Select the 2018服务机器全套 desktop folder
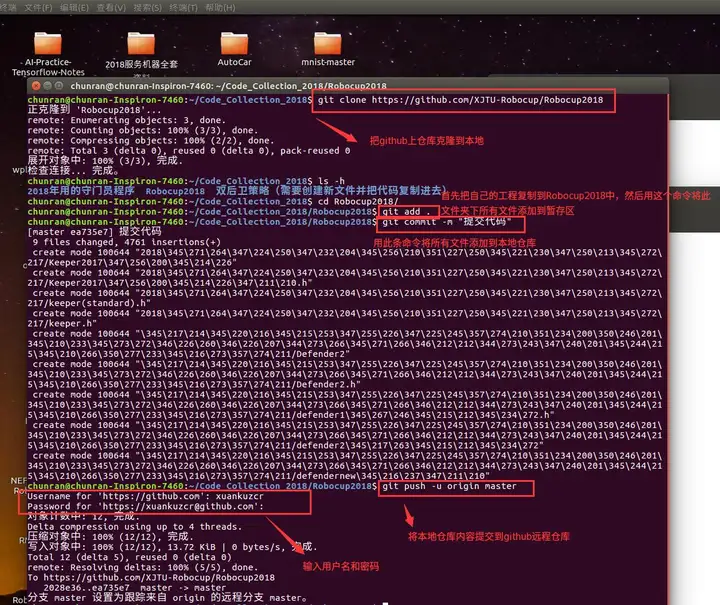The image size is (720, 605). [x=141, y=50]
